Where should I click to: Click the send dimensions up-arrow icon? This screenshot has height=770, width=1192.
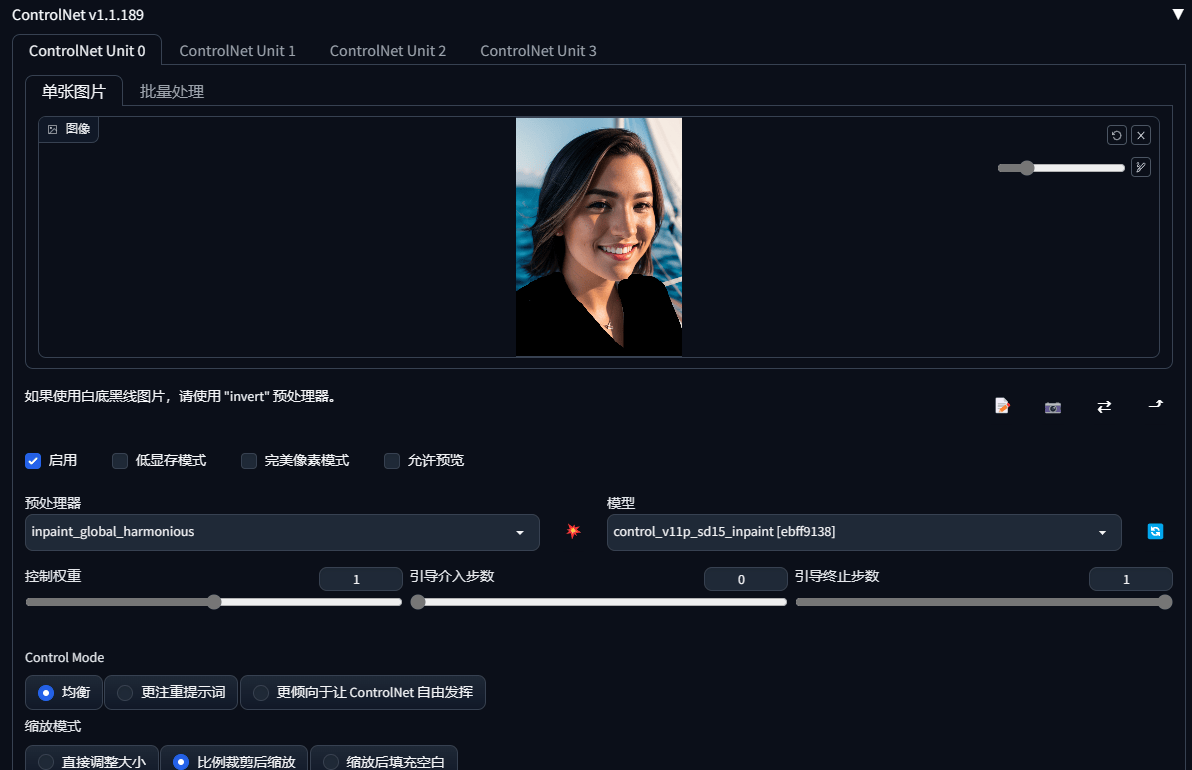click(x=1156, y=405)
